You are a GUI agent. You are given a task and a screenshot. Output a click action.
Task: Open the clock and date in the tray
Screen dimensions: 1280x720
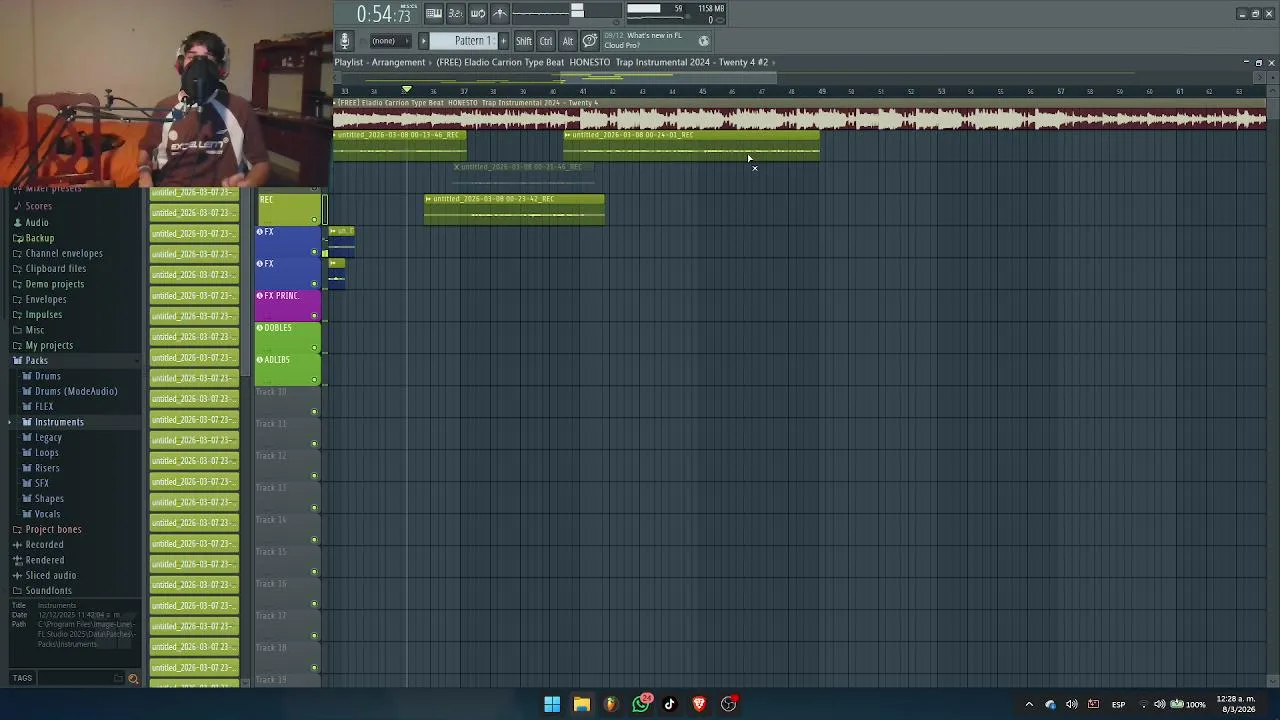(1237, 704)
